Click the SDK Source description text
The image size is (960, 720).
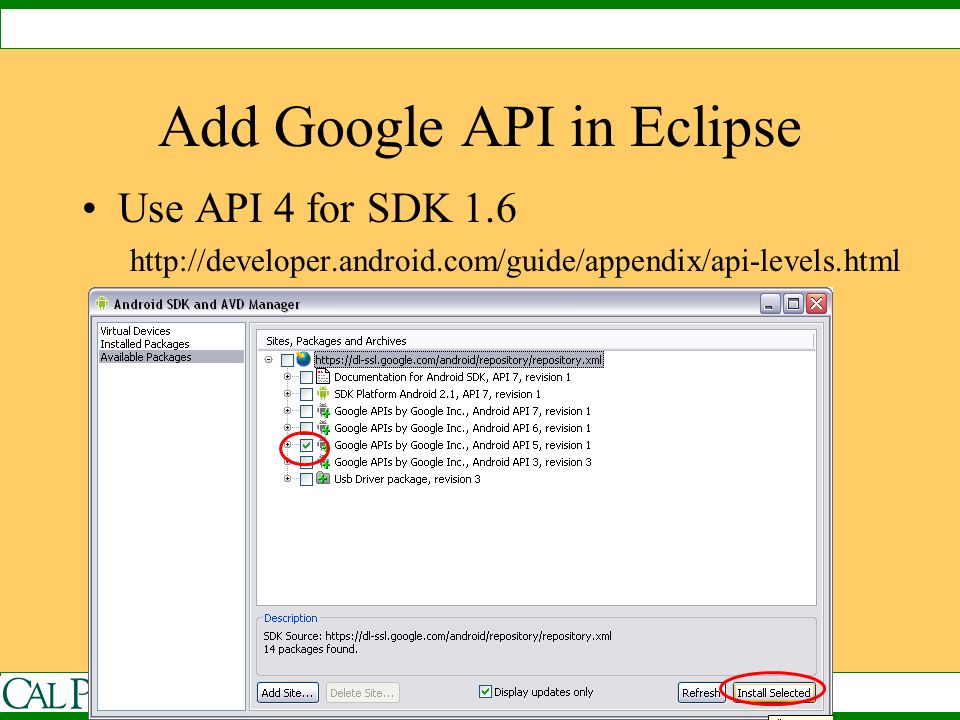pyautogui.click(x=437, y=636)
